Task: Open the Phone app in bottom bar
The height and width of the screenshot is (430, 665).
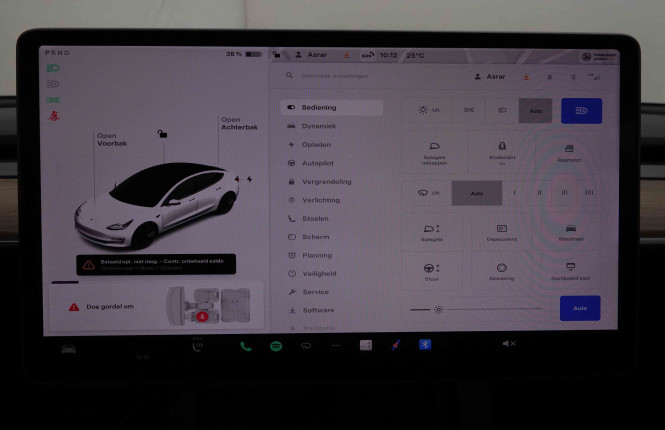Action: (246, 346)
